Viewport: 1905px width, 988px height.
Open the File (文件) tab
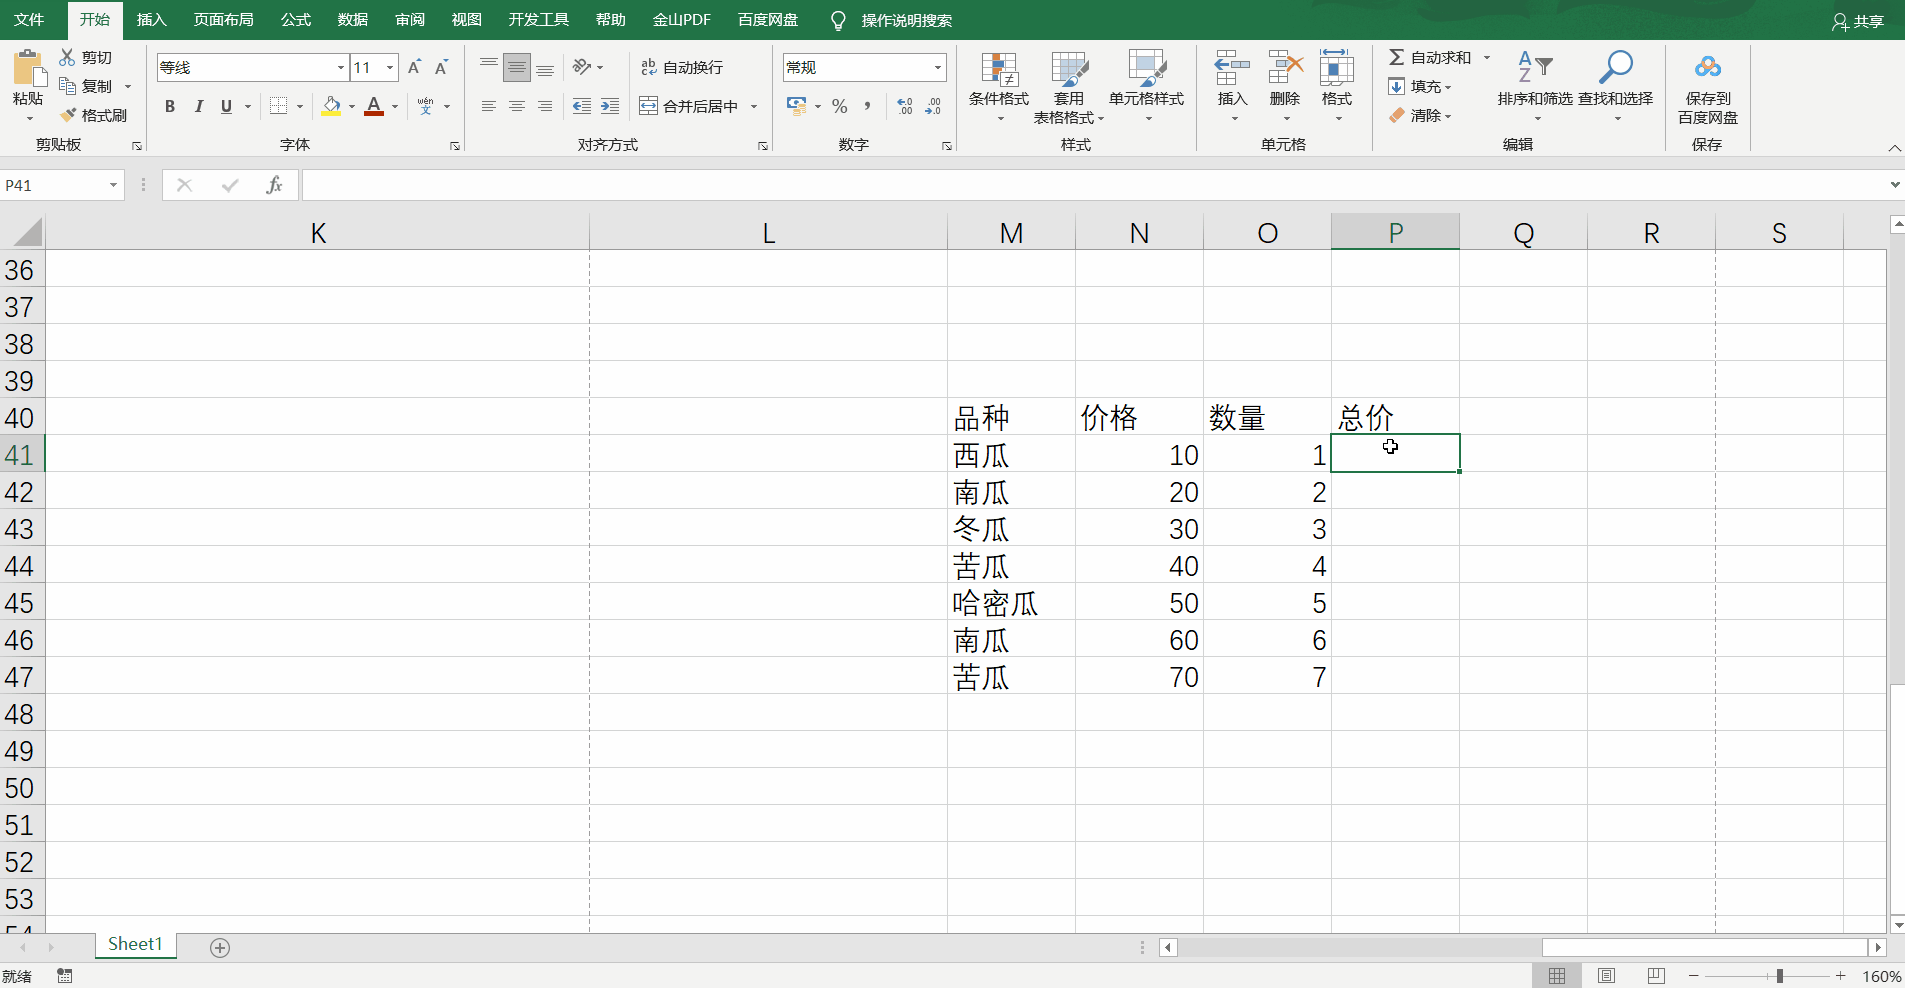pyautogui.click(x=29, y=20)
